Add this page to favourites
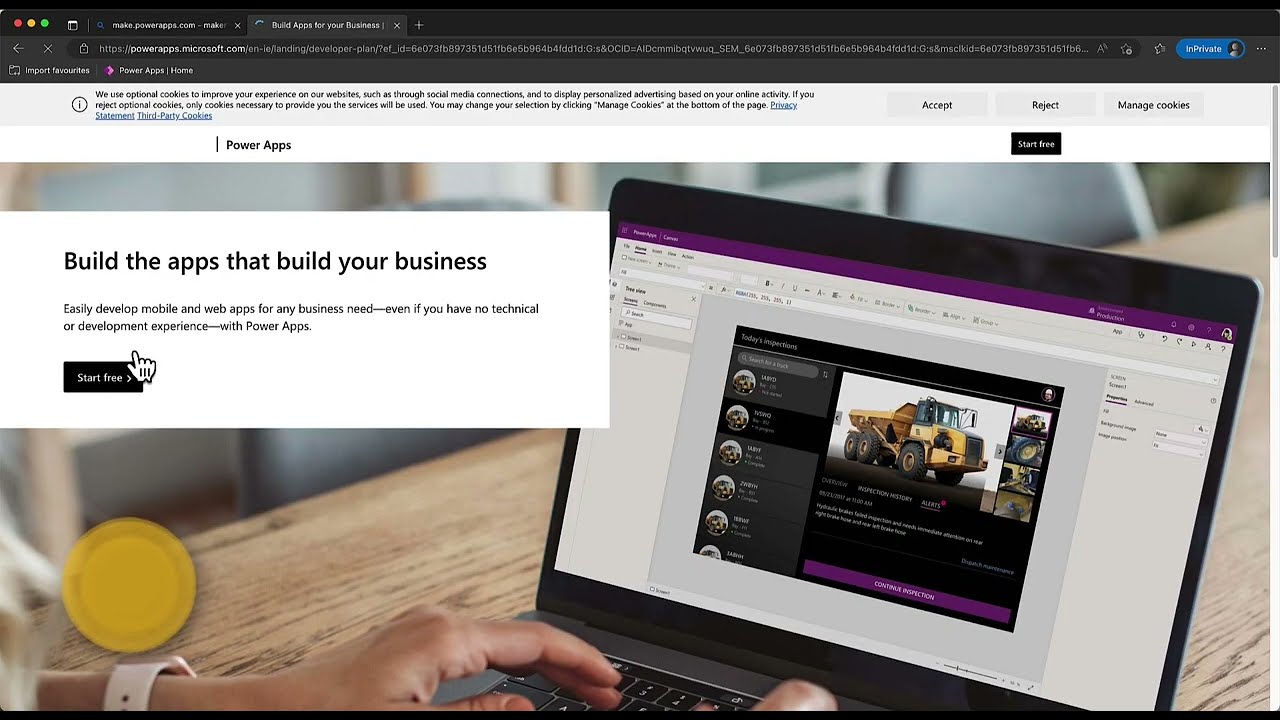1280x720 pixels. tap(1127, 48)
